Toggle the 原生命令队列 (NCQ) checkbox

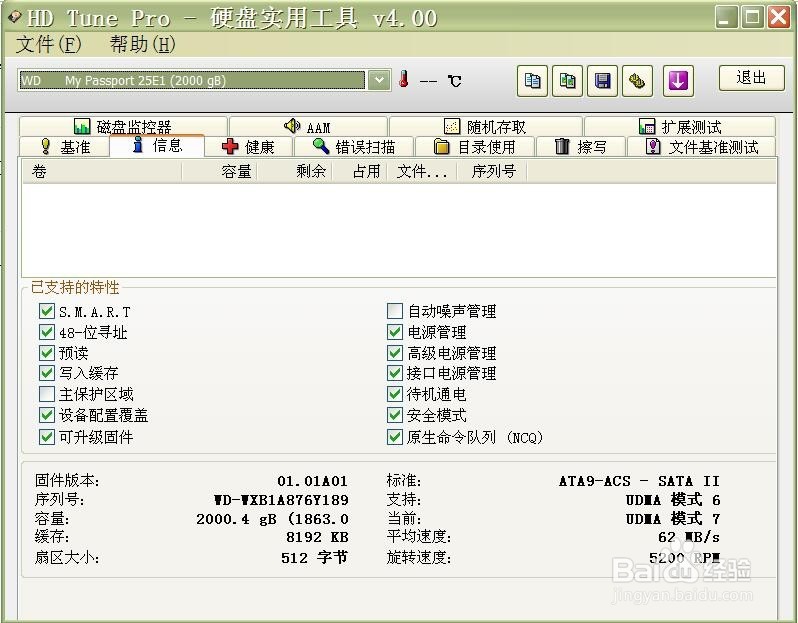(x=395, y=437)
